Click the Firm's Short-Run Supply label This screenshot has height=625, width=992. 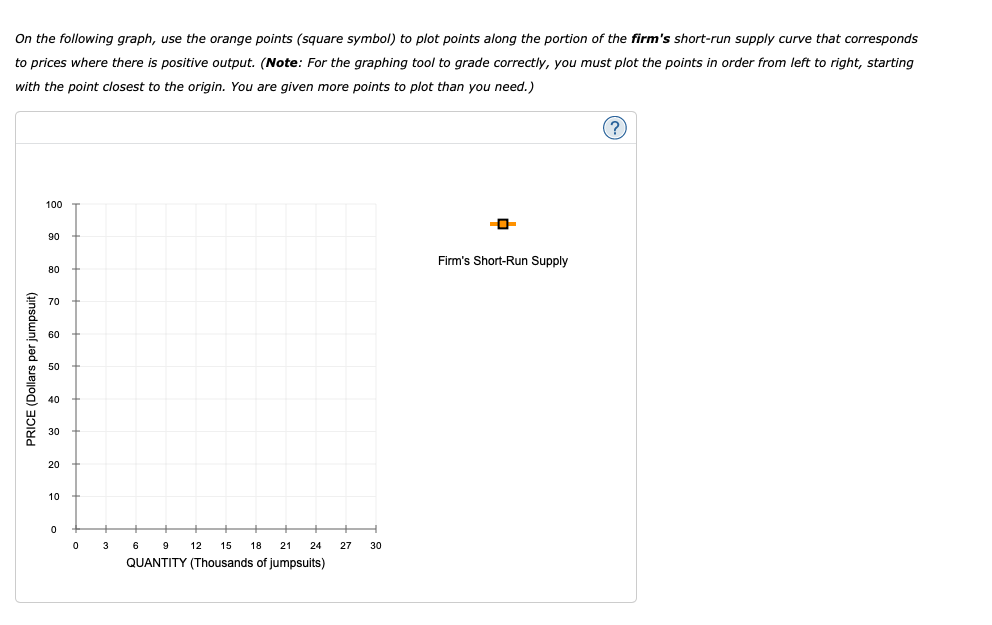pos(502,260)
